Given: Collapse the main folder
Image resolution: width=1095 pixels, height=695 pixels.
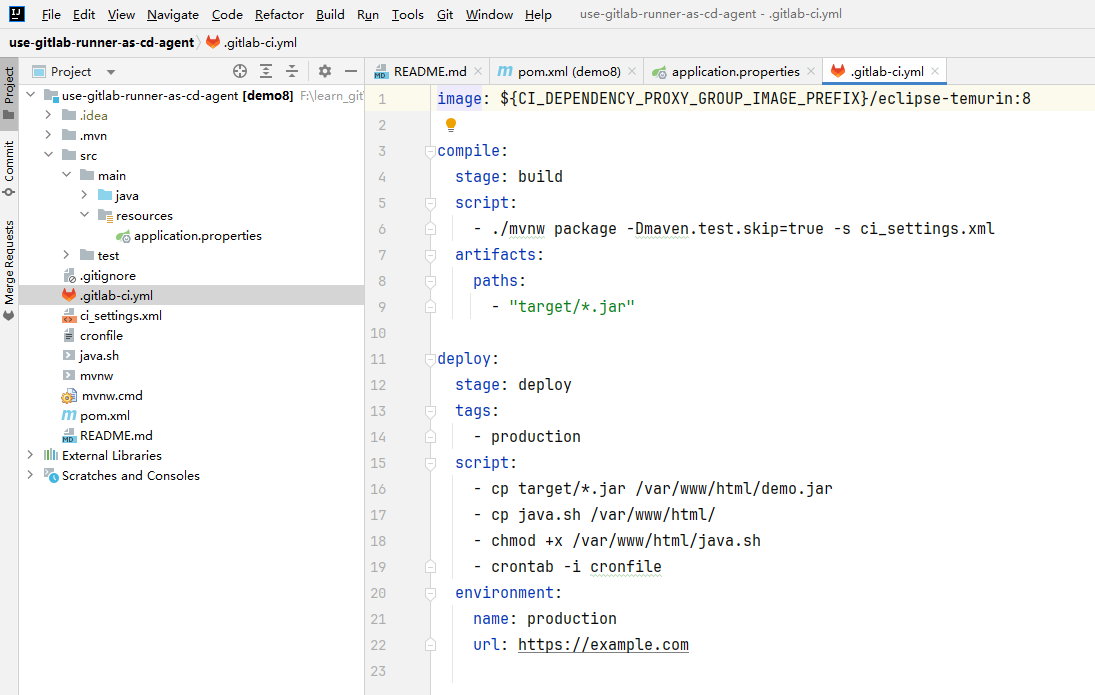Looking at the screenshot, I should pos(66,175).
